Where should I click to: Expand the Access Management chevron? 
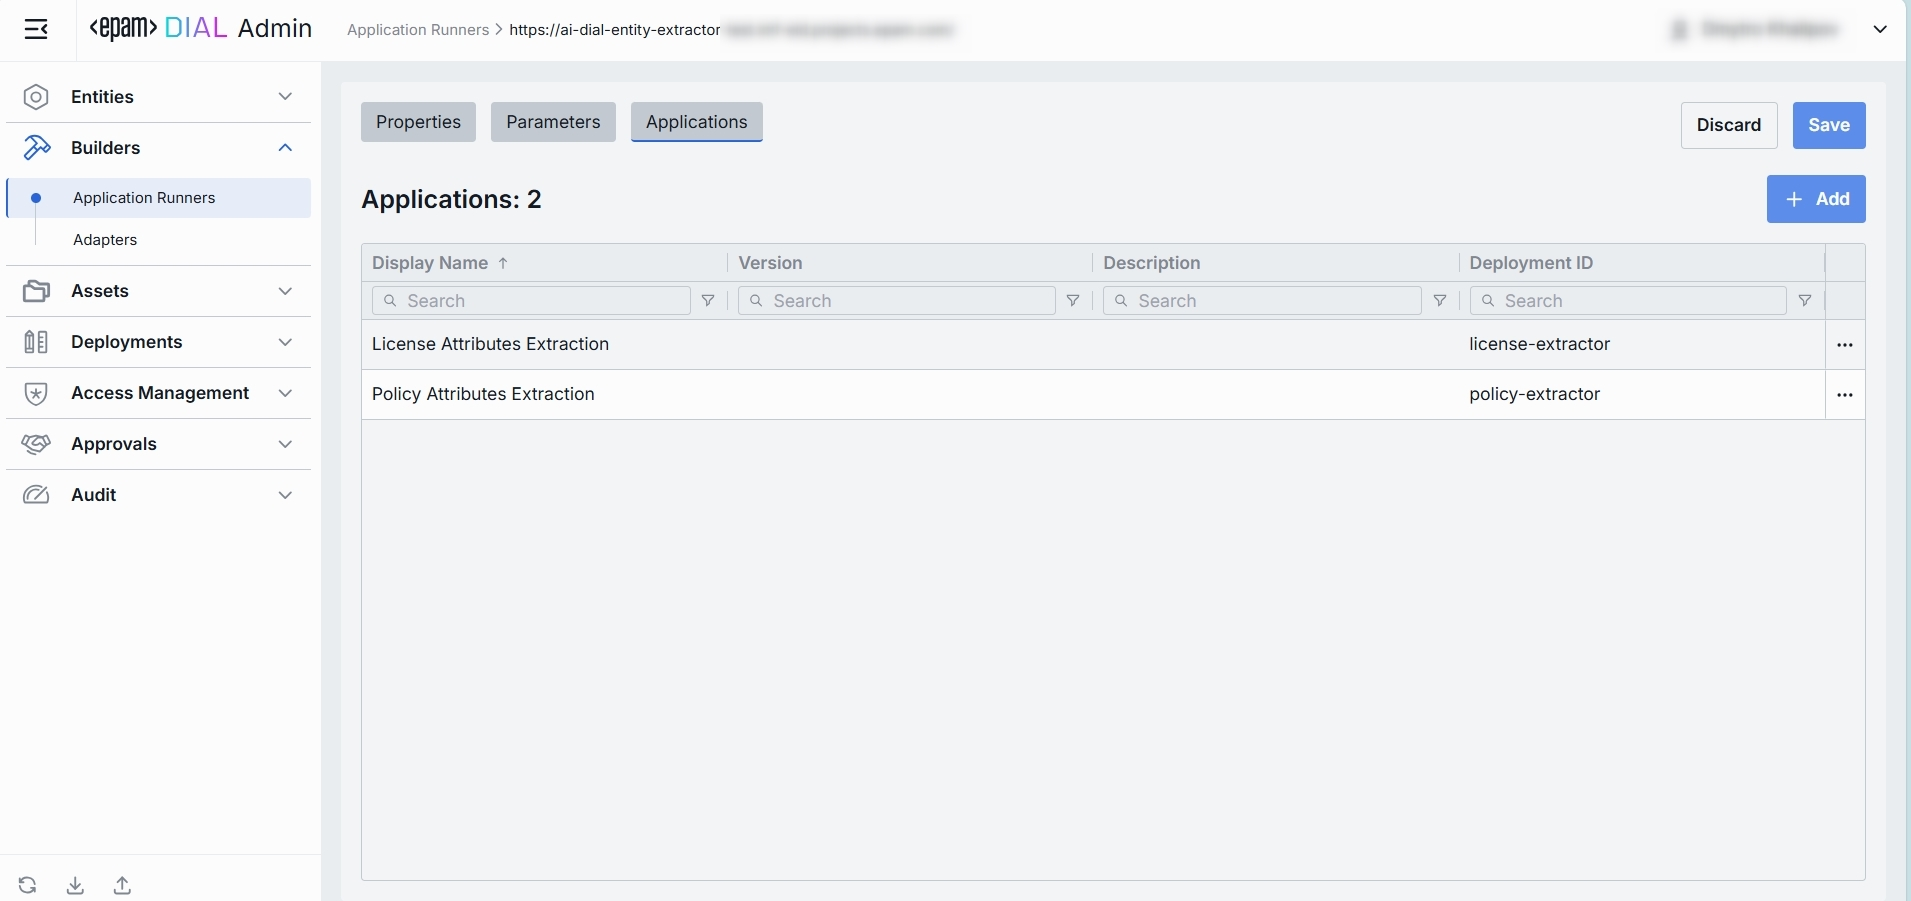pos(285,393)
